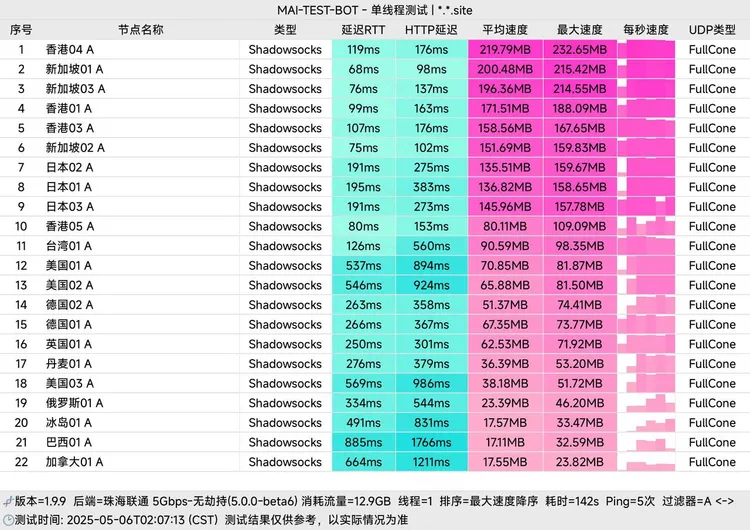The height and width of the screenshot is (530, 750).
Task: Select the 新加坡01 A node name
Action: pos(74,69)
